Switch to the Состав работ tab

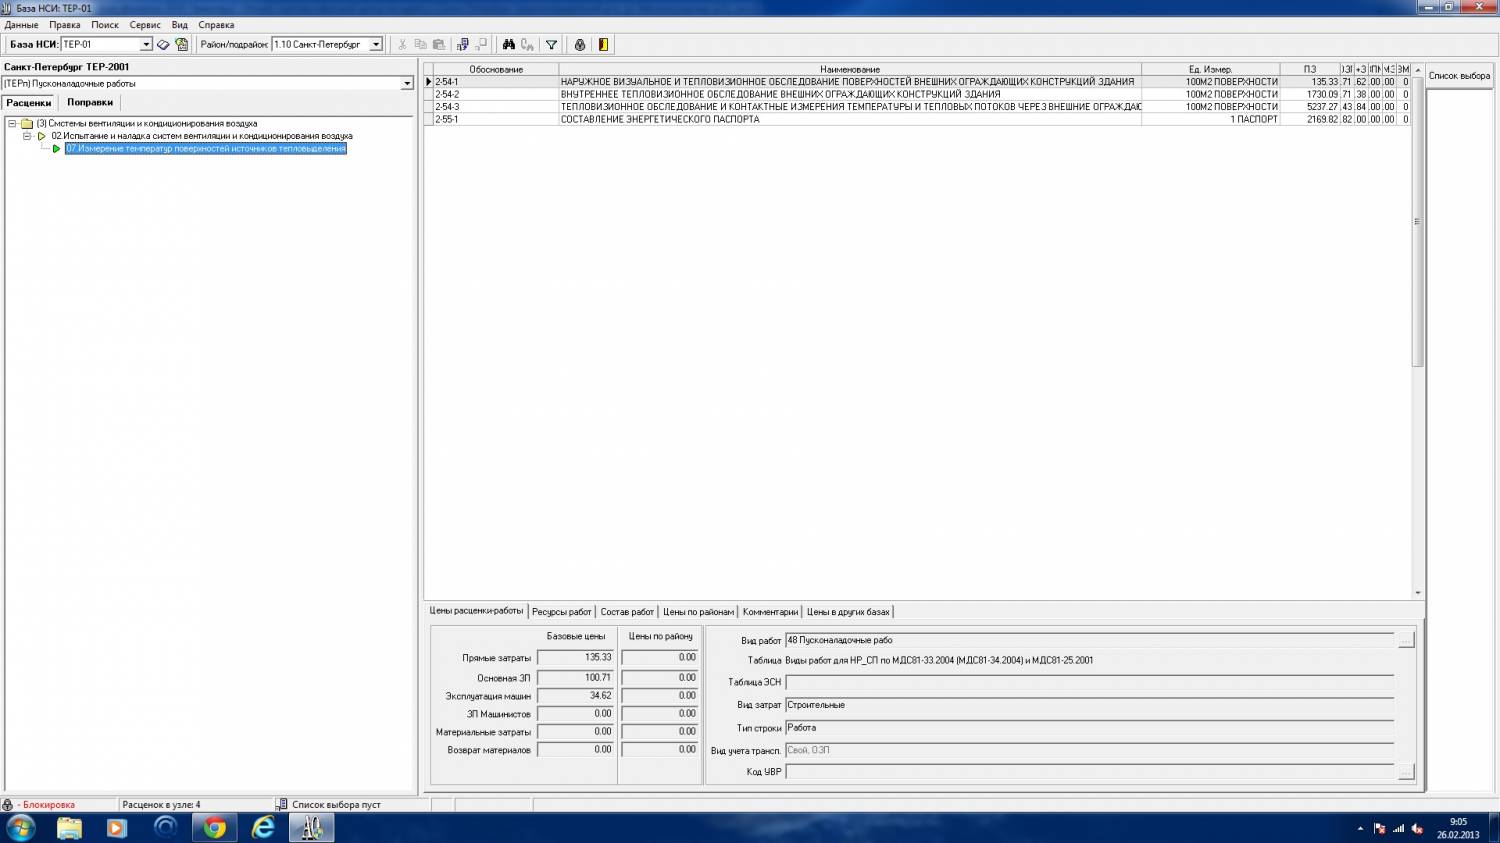click(x=627, y=612)
